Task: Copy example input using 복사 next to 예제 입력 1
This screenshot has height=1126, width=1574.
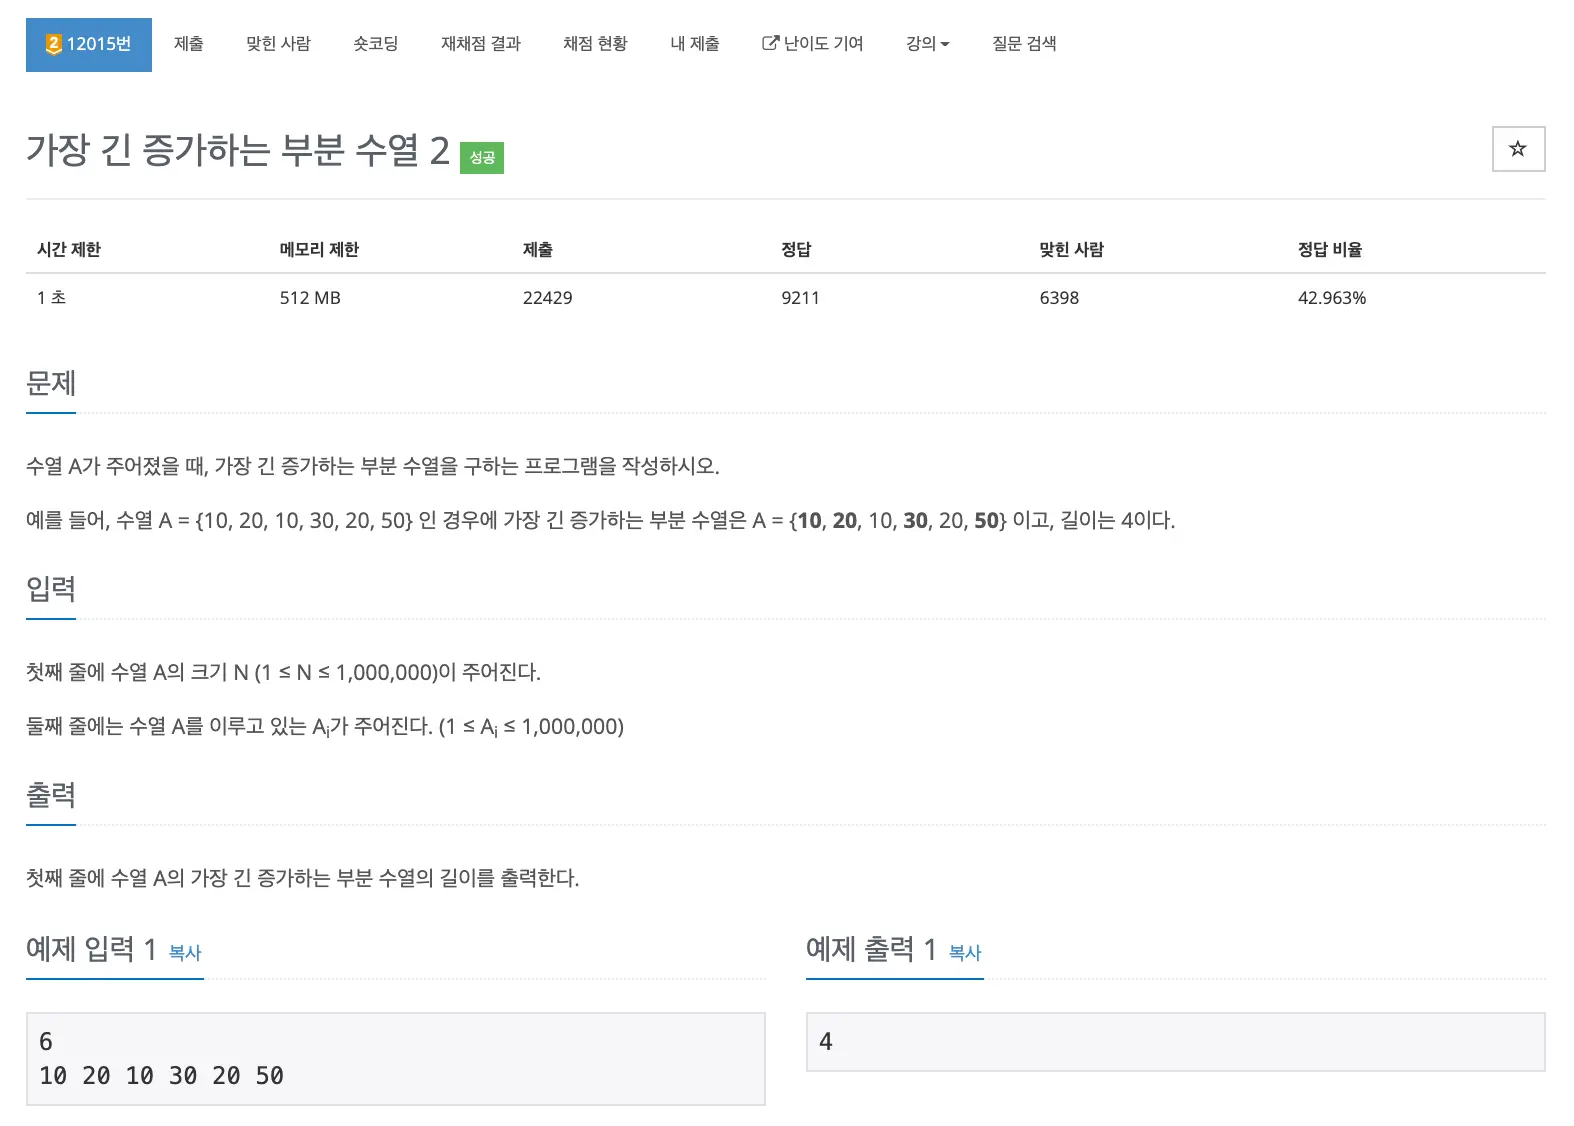Action: click(x=185, y=953)
